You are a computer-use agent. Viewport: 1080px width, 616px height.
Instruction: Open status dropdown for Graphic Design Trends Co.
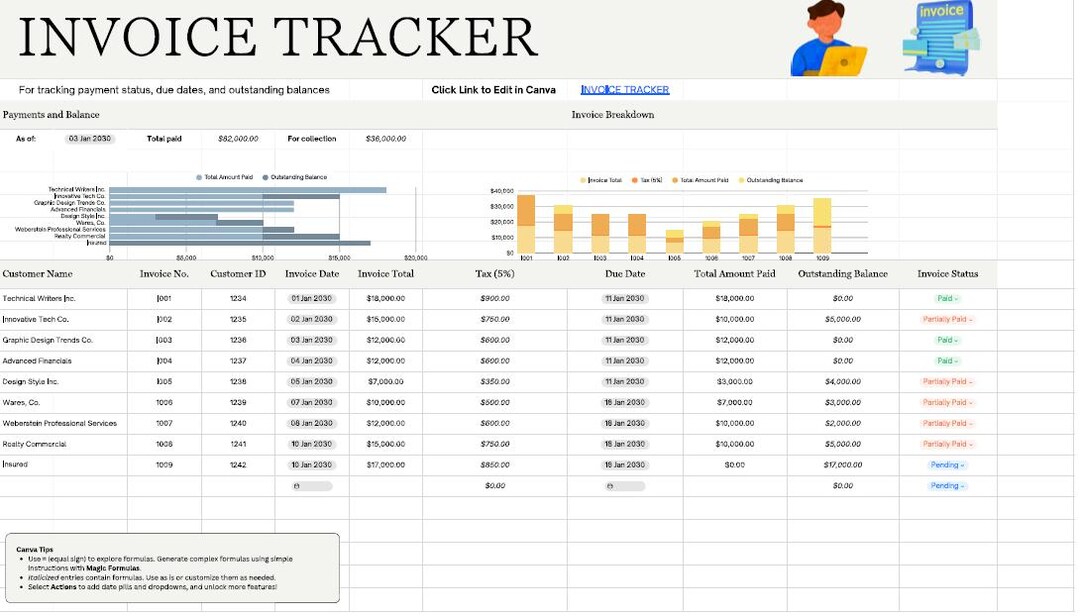(947, 340)
